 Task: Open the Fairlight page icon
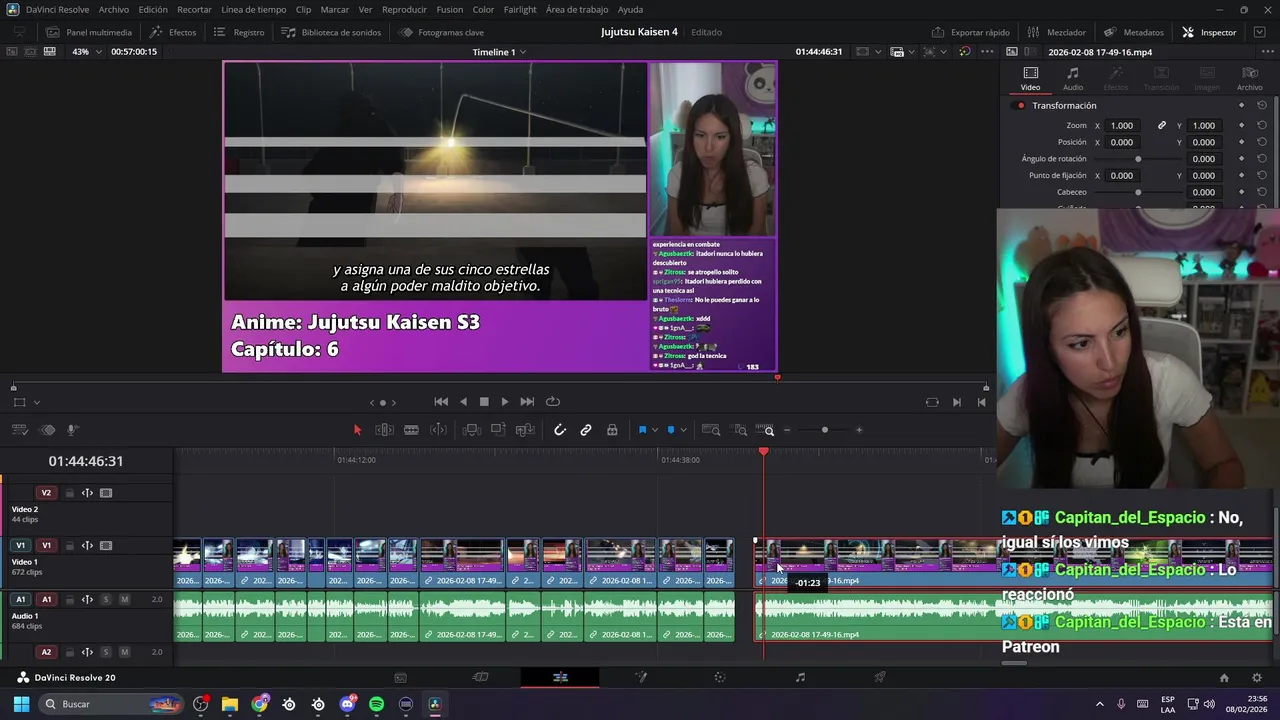tap(800, 677)
